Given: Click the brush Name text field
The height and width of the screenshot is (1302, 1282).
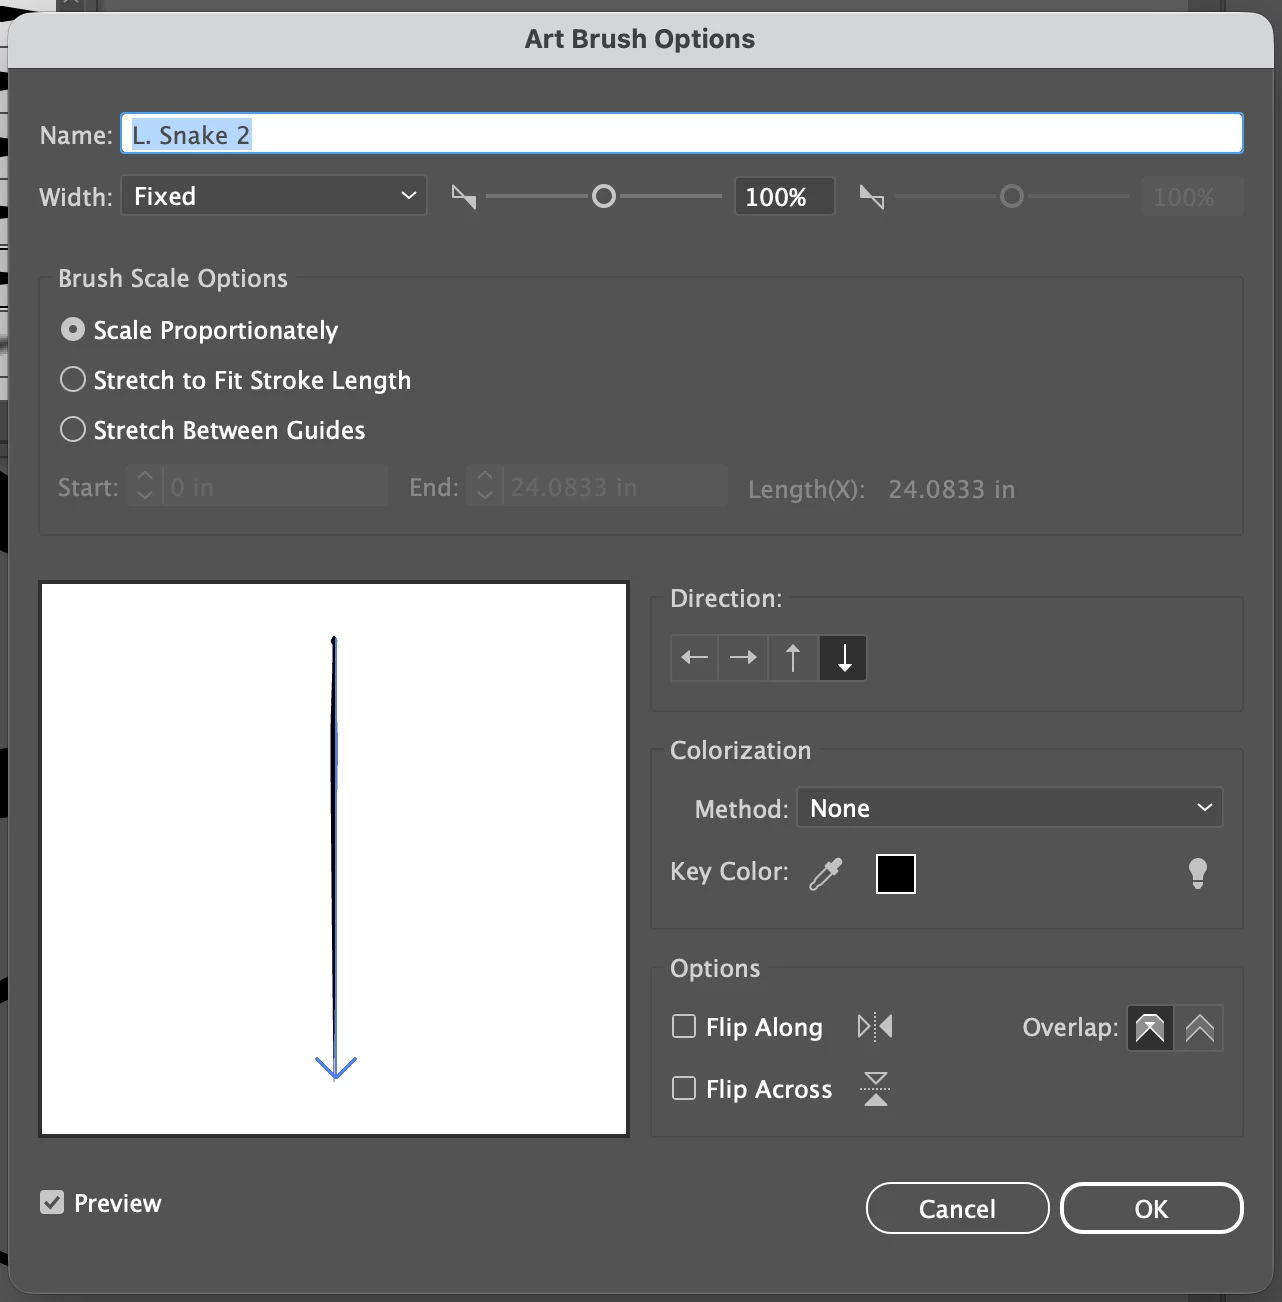Looking at the screenshot, I should pyautogui.click(x=682, y=134).
